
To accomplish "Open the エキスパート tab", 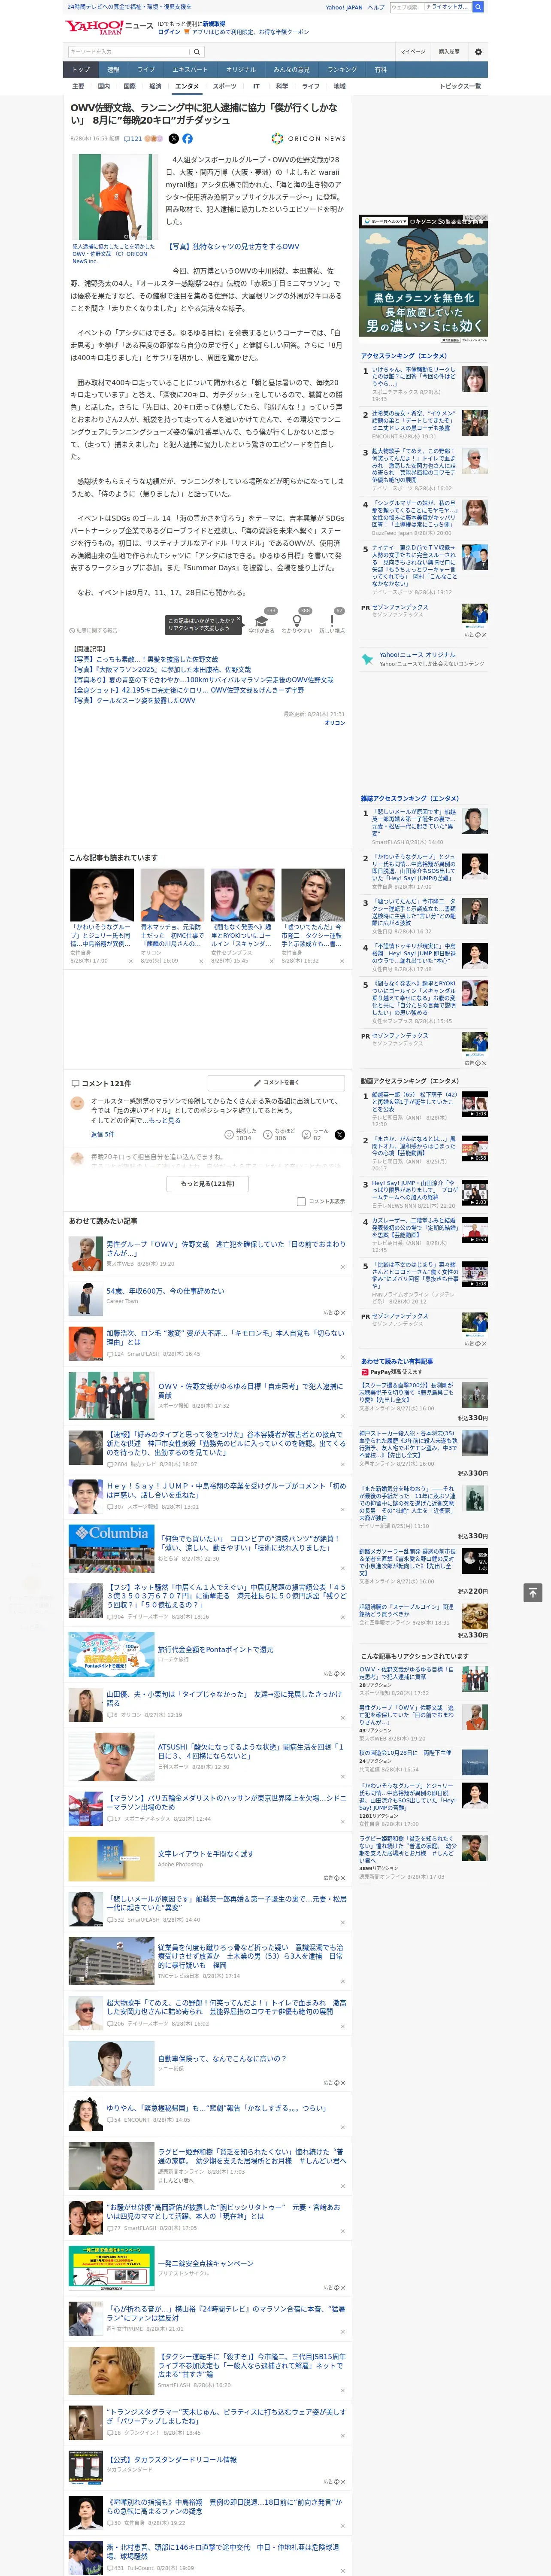I will click(x=190, y=70).
